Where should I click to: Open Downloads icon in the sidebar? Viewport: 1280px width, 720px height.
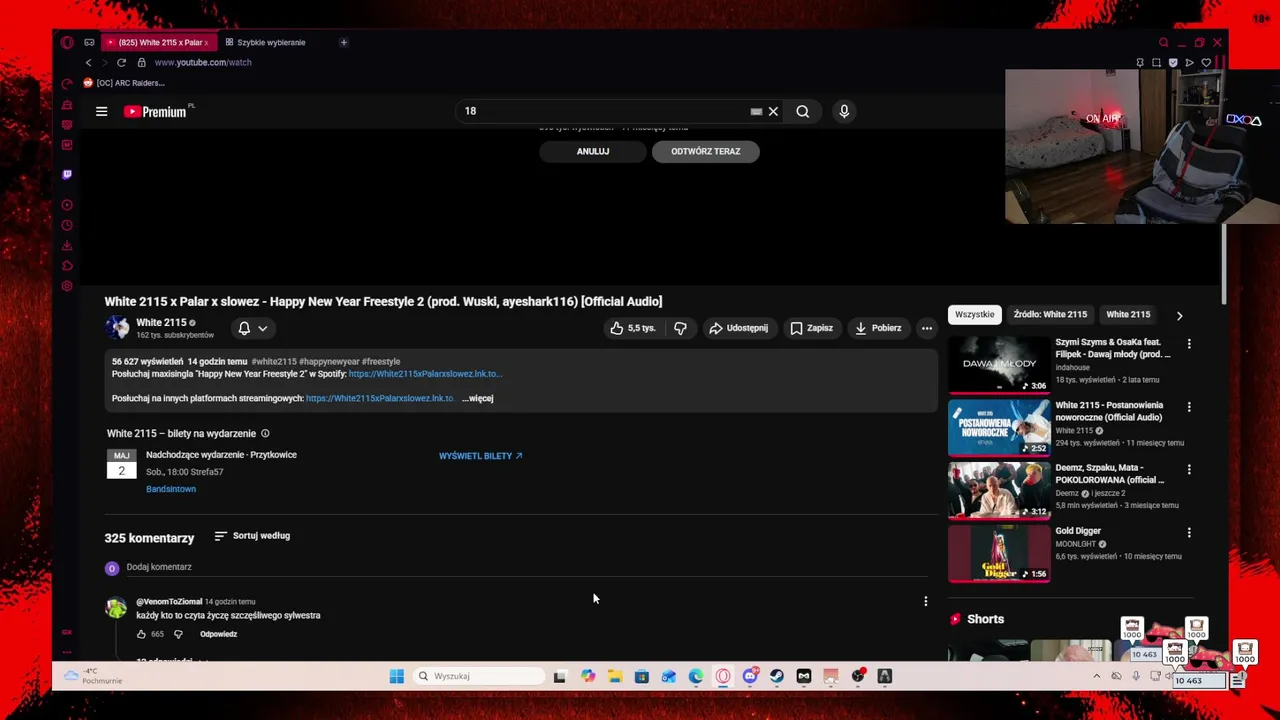[67, 245]
